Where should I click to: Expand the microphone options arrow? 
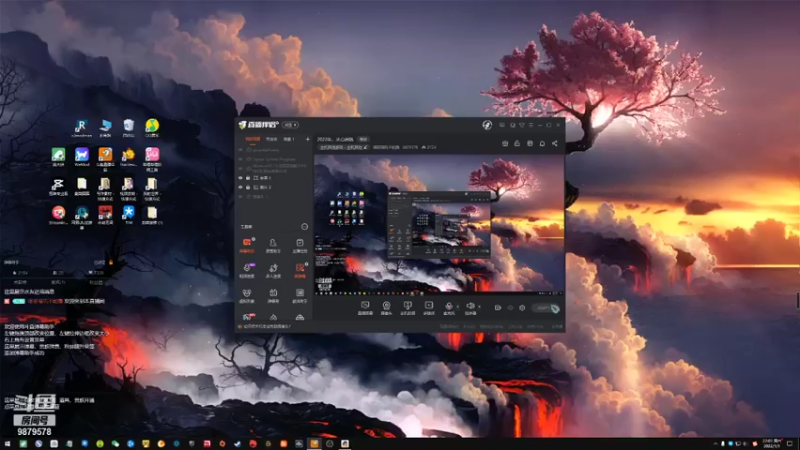[x=457, y=307]
